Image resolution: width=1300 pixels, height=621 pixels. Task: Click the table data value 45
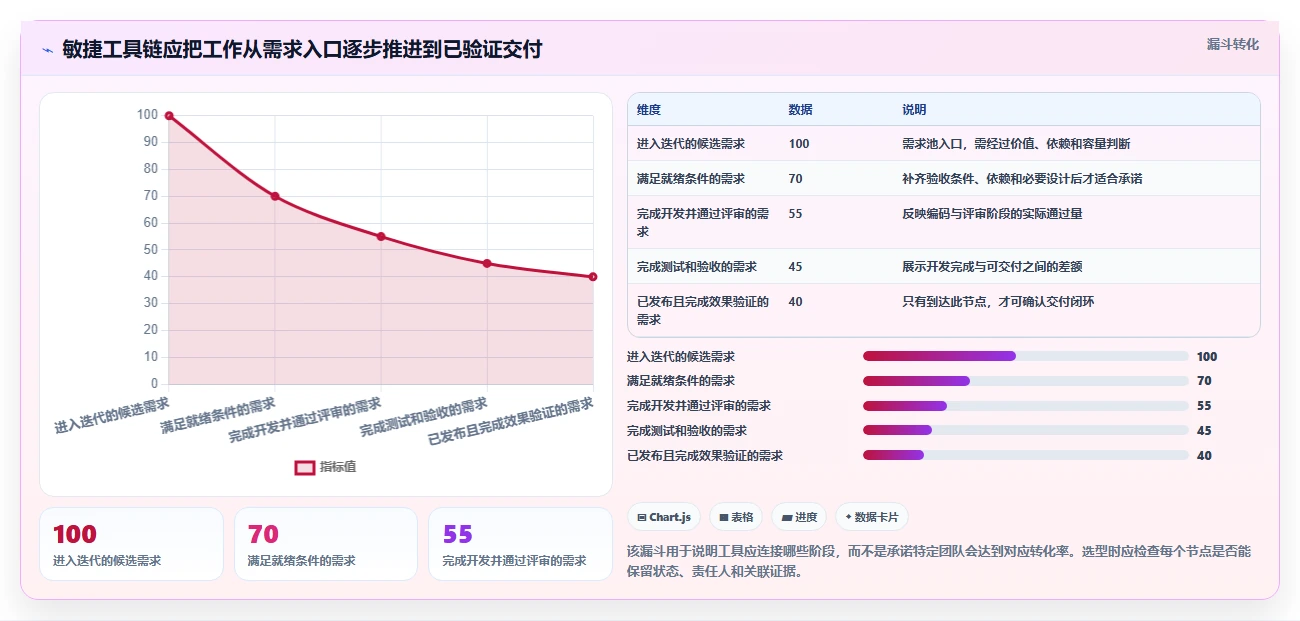(795, 267)
